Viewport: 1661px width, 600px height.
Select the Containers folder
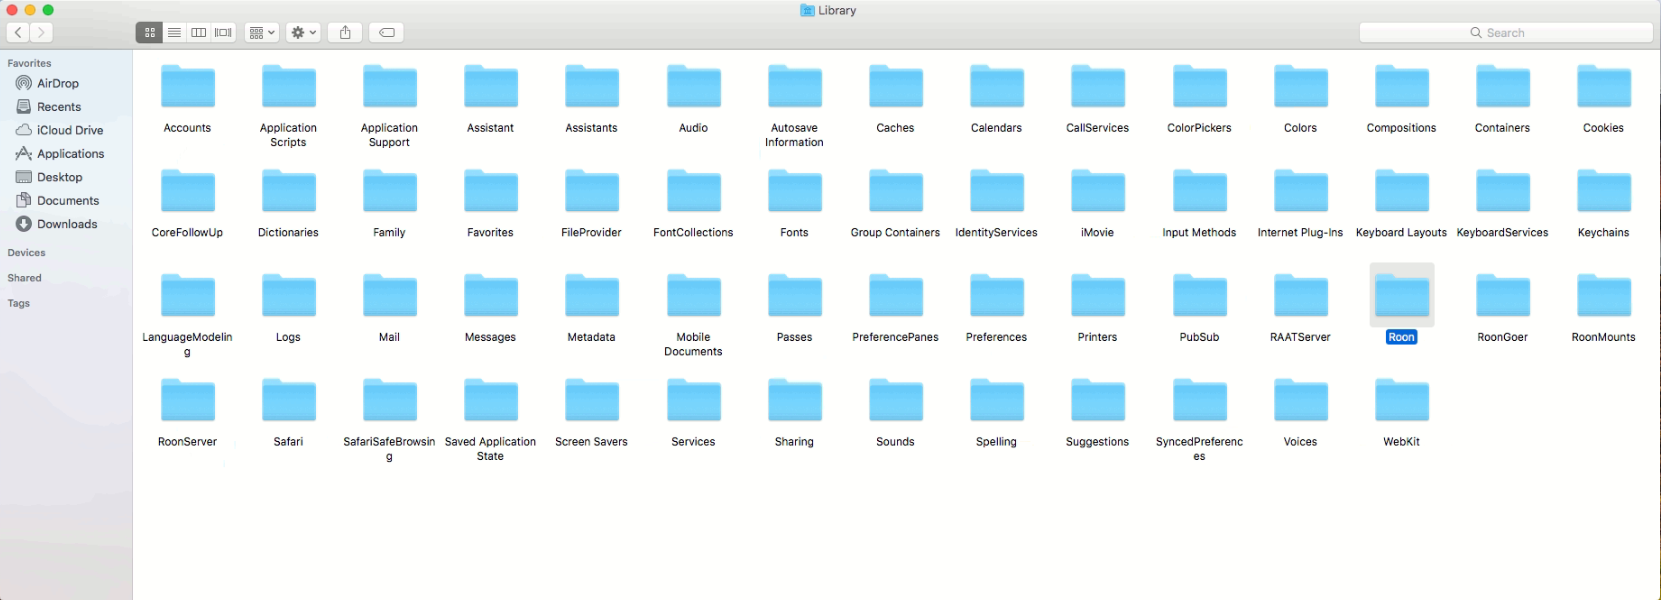click(1503, 87)
